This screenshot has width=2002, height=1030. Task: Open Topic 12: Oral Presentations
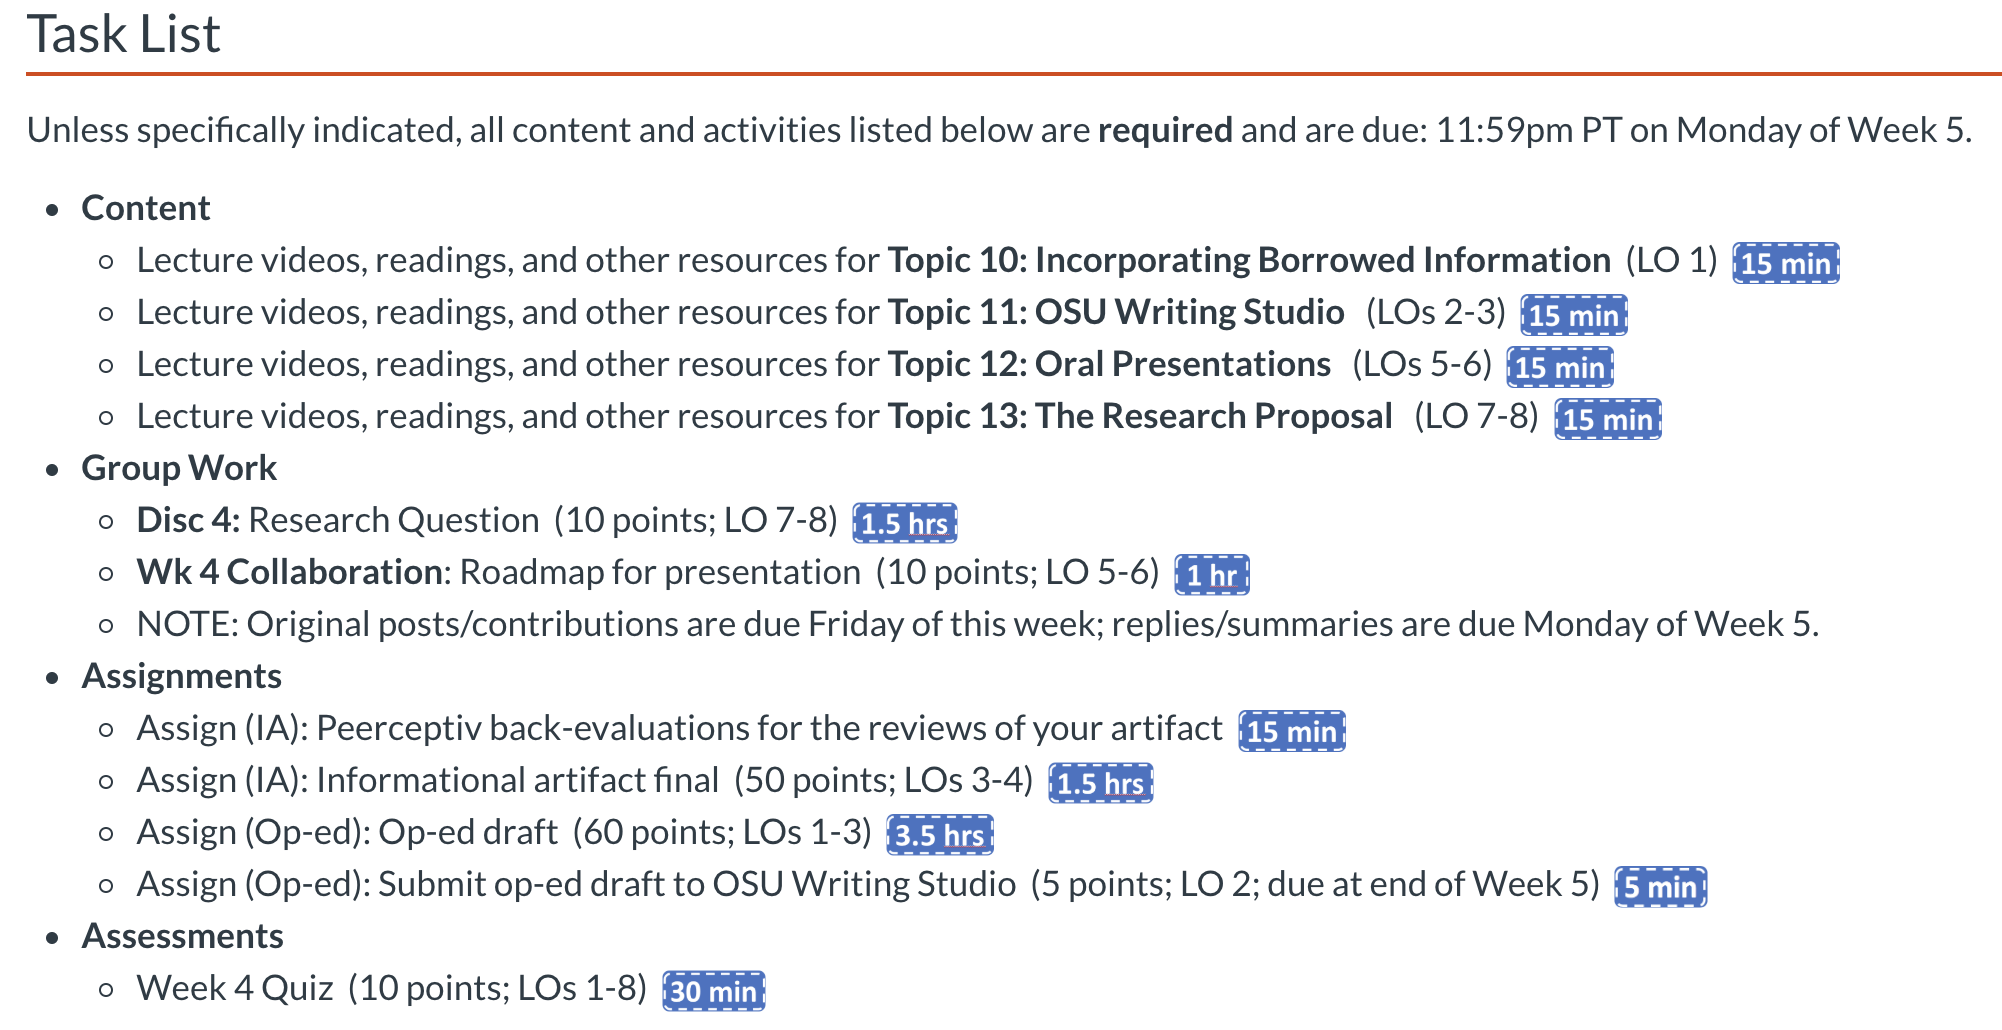[x=1109, y=364]
